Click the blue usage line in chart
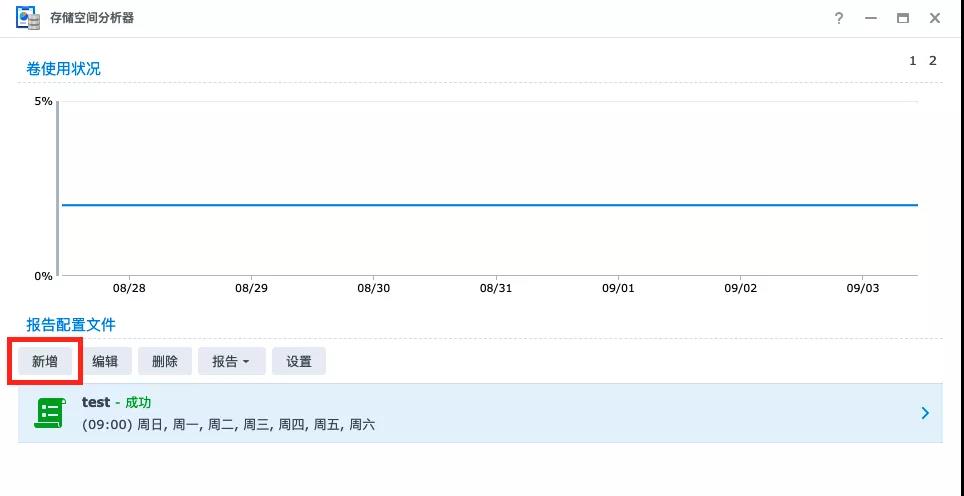The height and width of the screenshot is (496, 964). coord(489,205)
